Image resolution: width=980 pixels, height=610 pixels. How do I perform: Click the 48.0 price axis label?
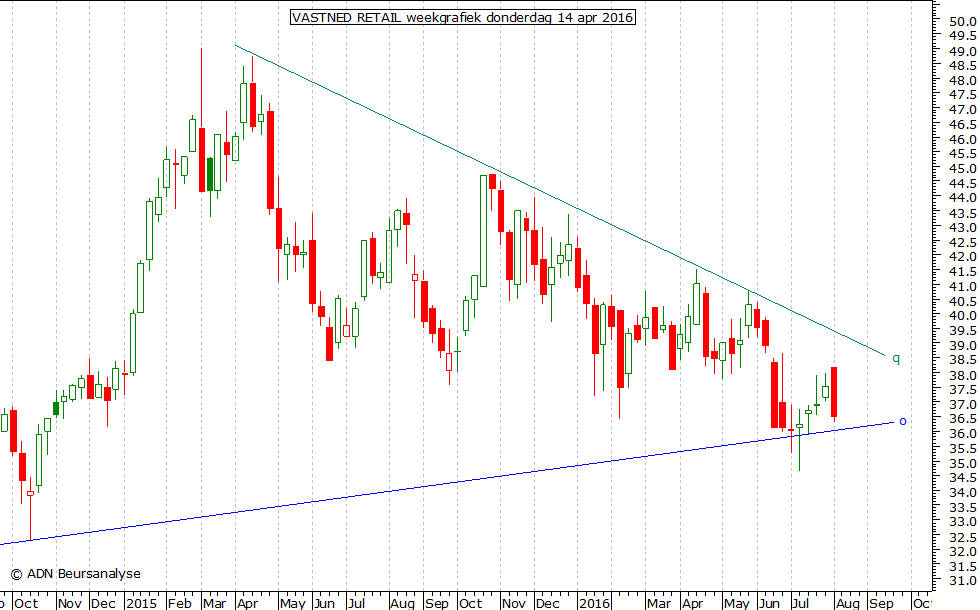[x=963, y=81]
